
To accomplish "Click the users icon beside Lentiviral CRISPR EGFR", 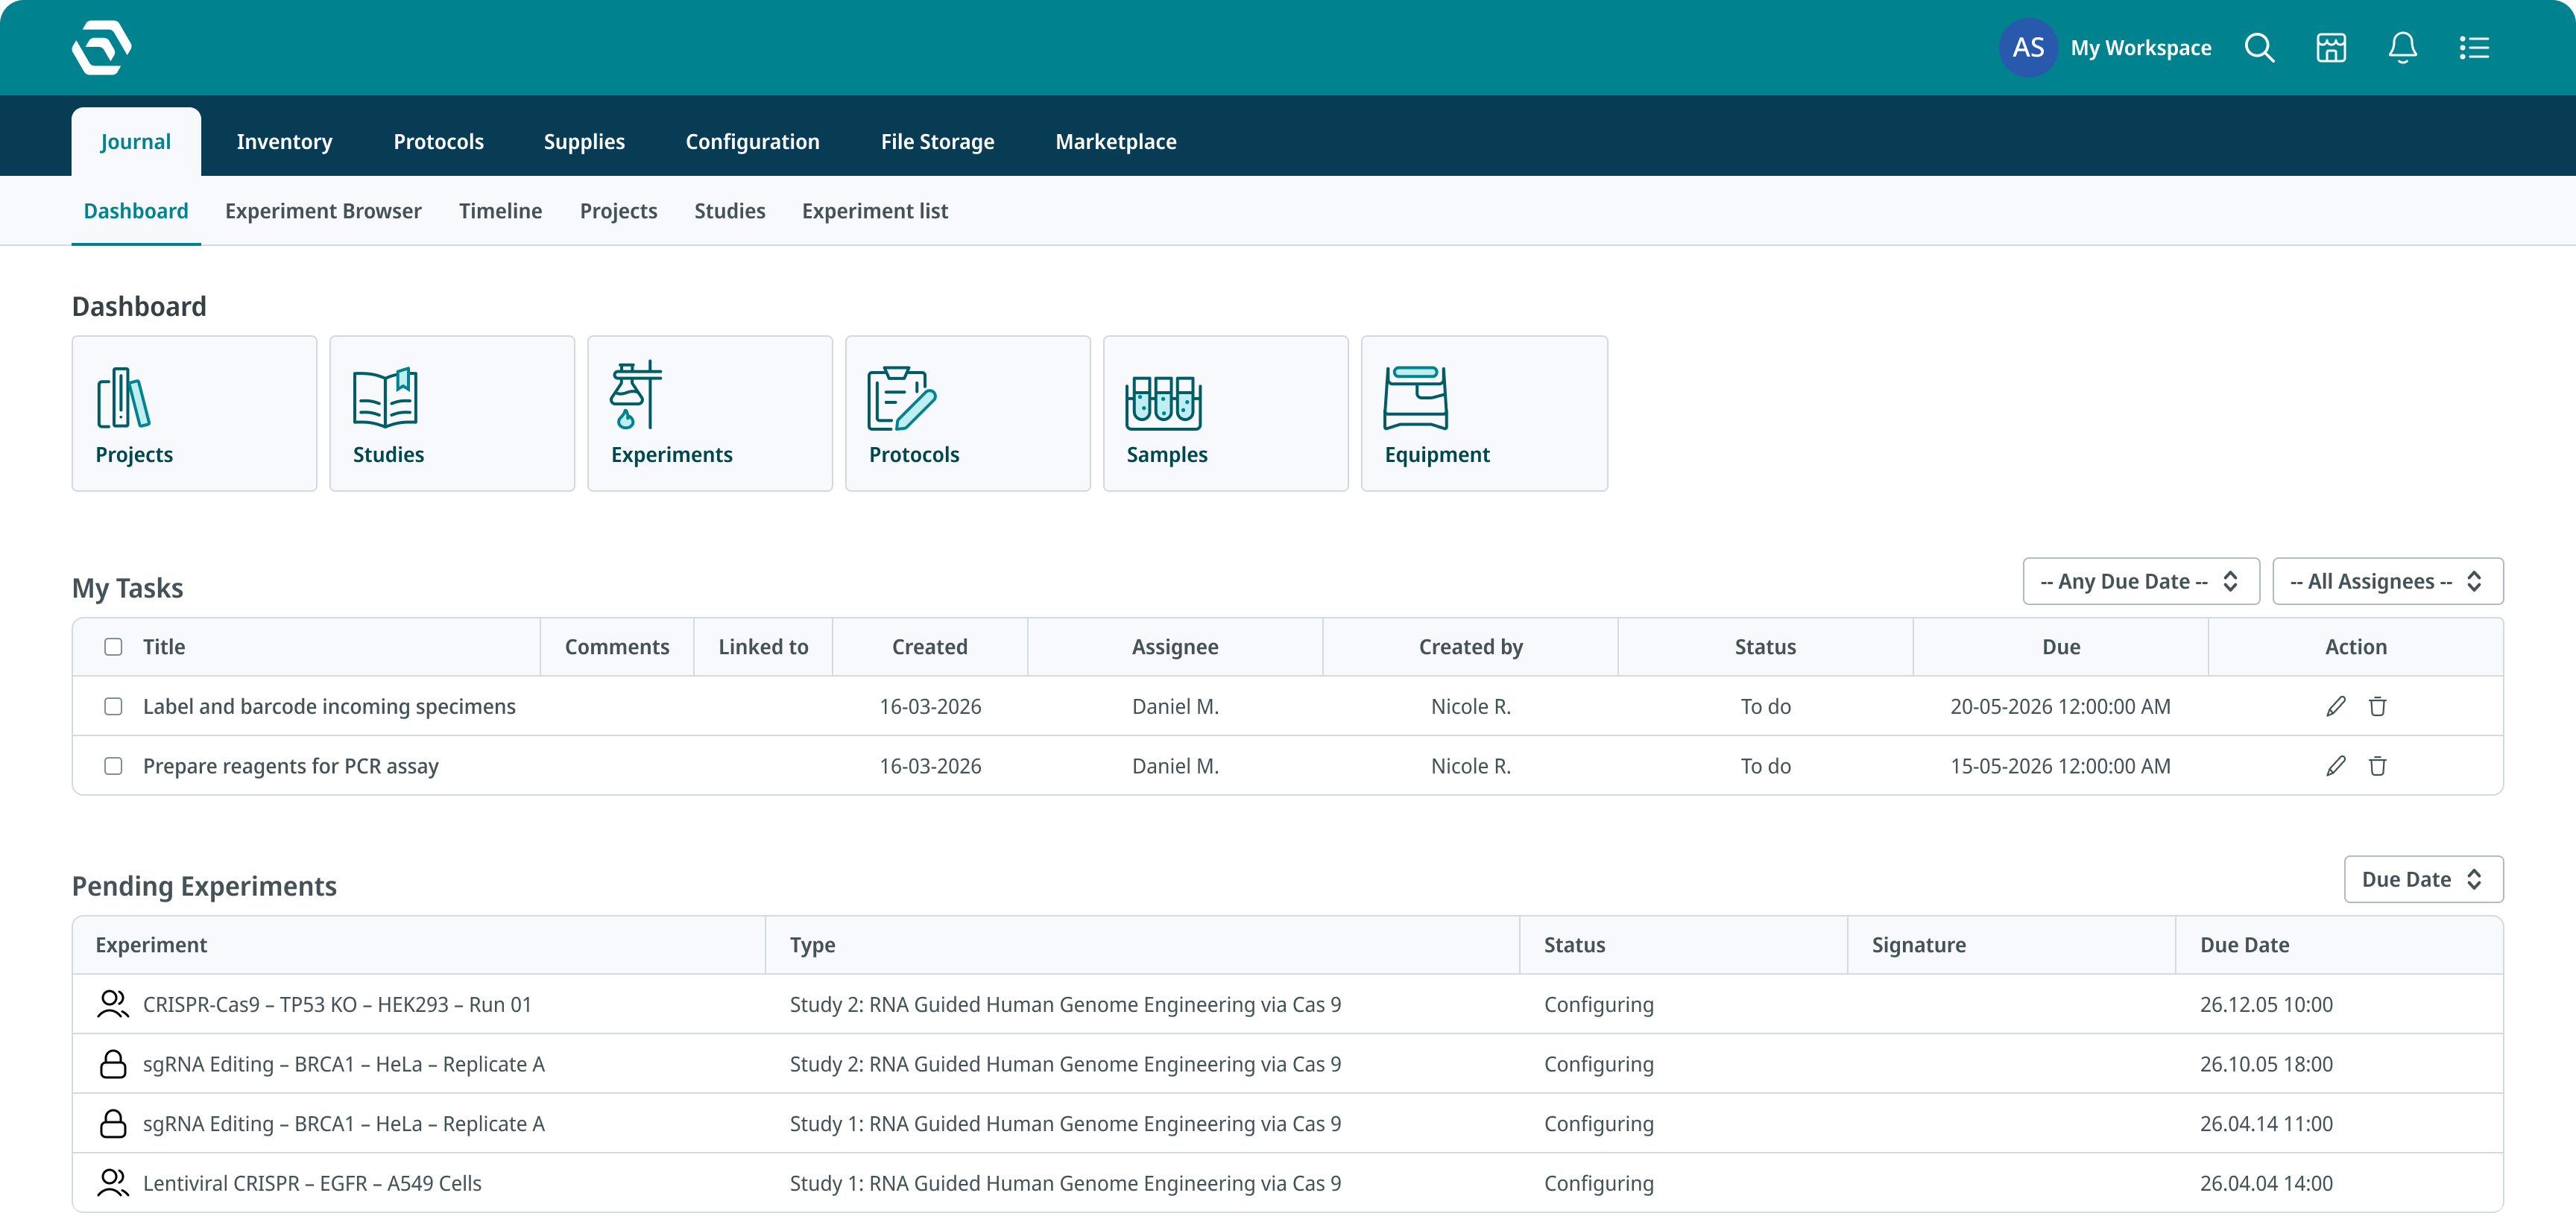I will pos(113,1183).
